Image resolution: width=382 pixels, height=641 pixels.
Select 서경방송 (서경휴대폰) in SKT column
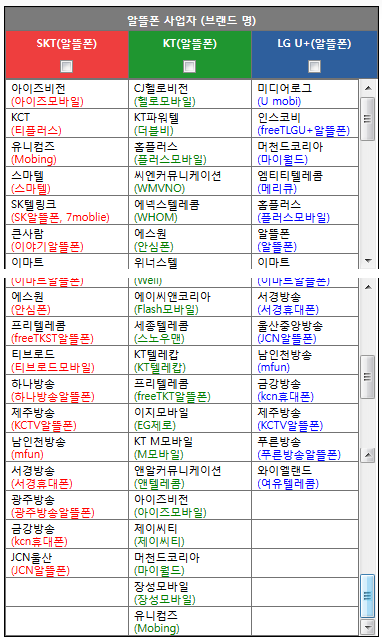[67, 476]
